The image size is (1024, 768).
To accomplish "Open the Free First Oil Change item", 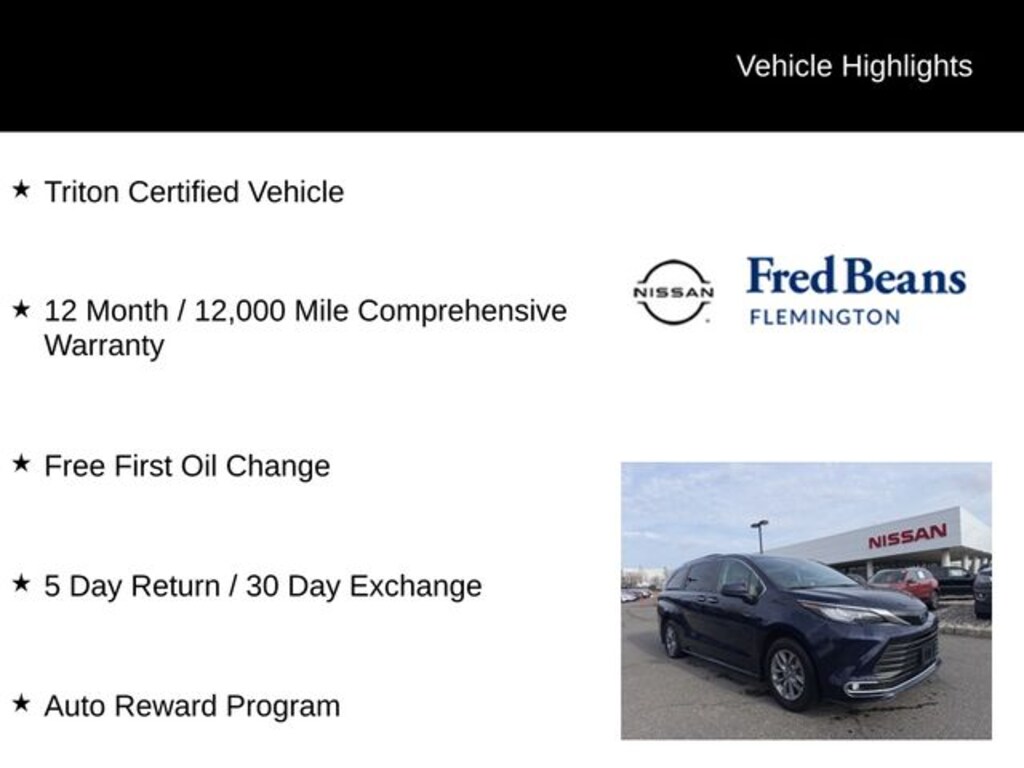I will pyautogui.click(x=187, y=466).
